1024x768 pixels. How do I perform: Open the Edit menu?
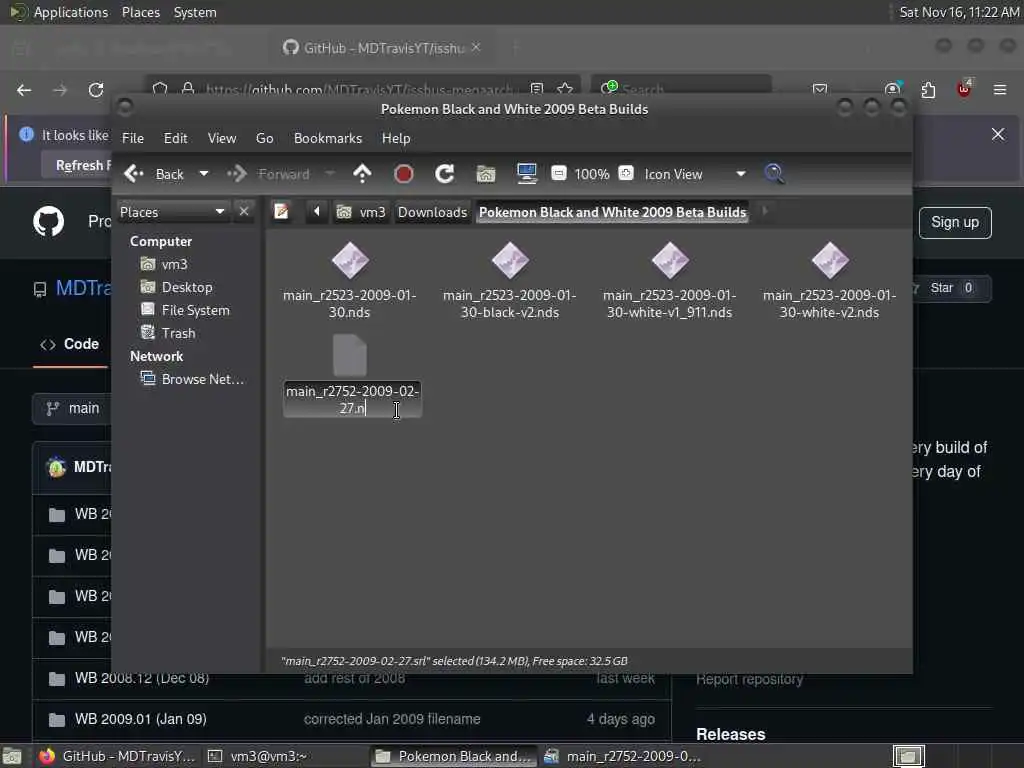(x=175, y=138)
